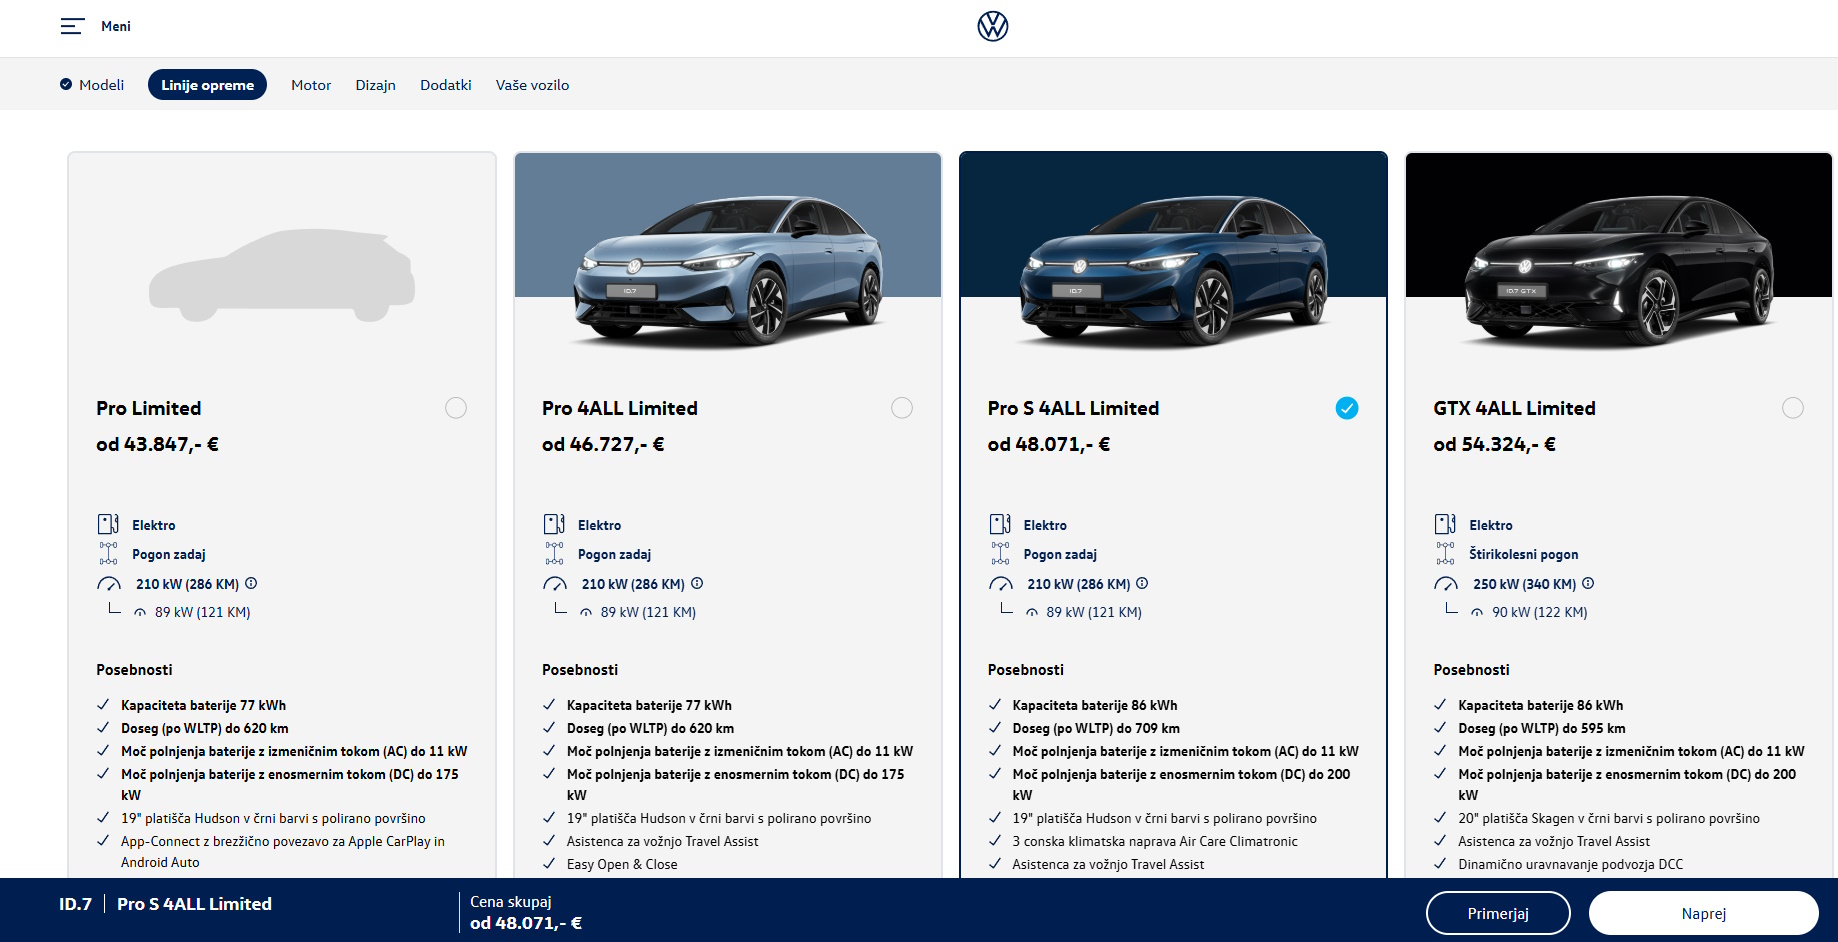
Task: Click small gauge icon beside 89 kW in Pro S 4ALL Limited
Action: pyautogui.click(x=1032, y=613)
